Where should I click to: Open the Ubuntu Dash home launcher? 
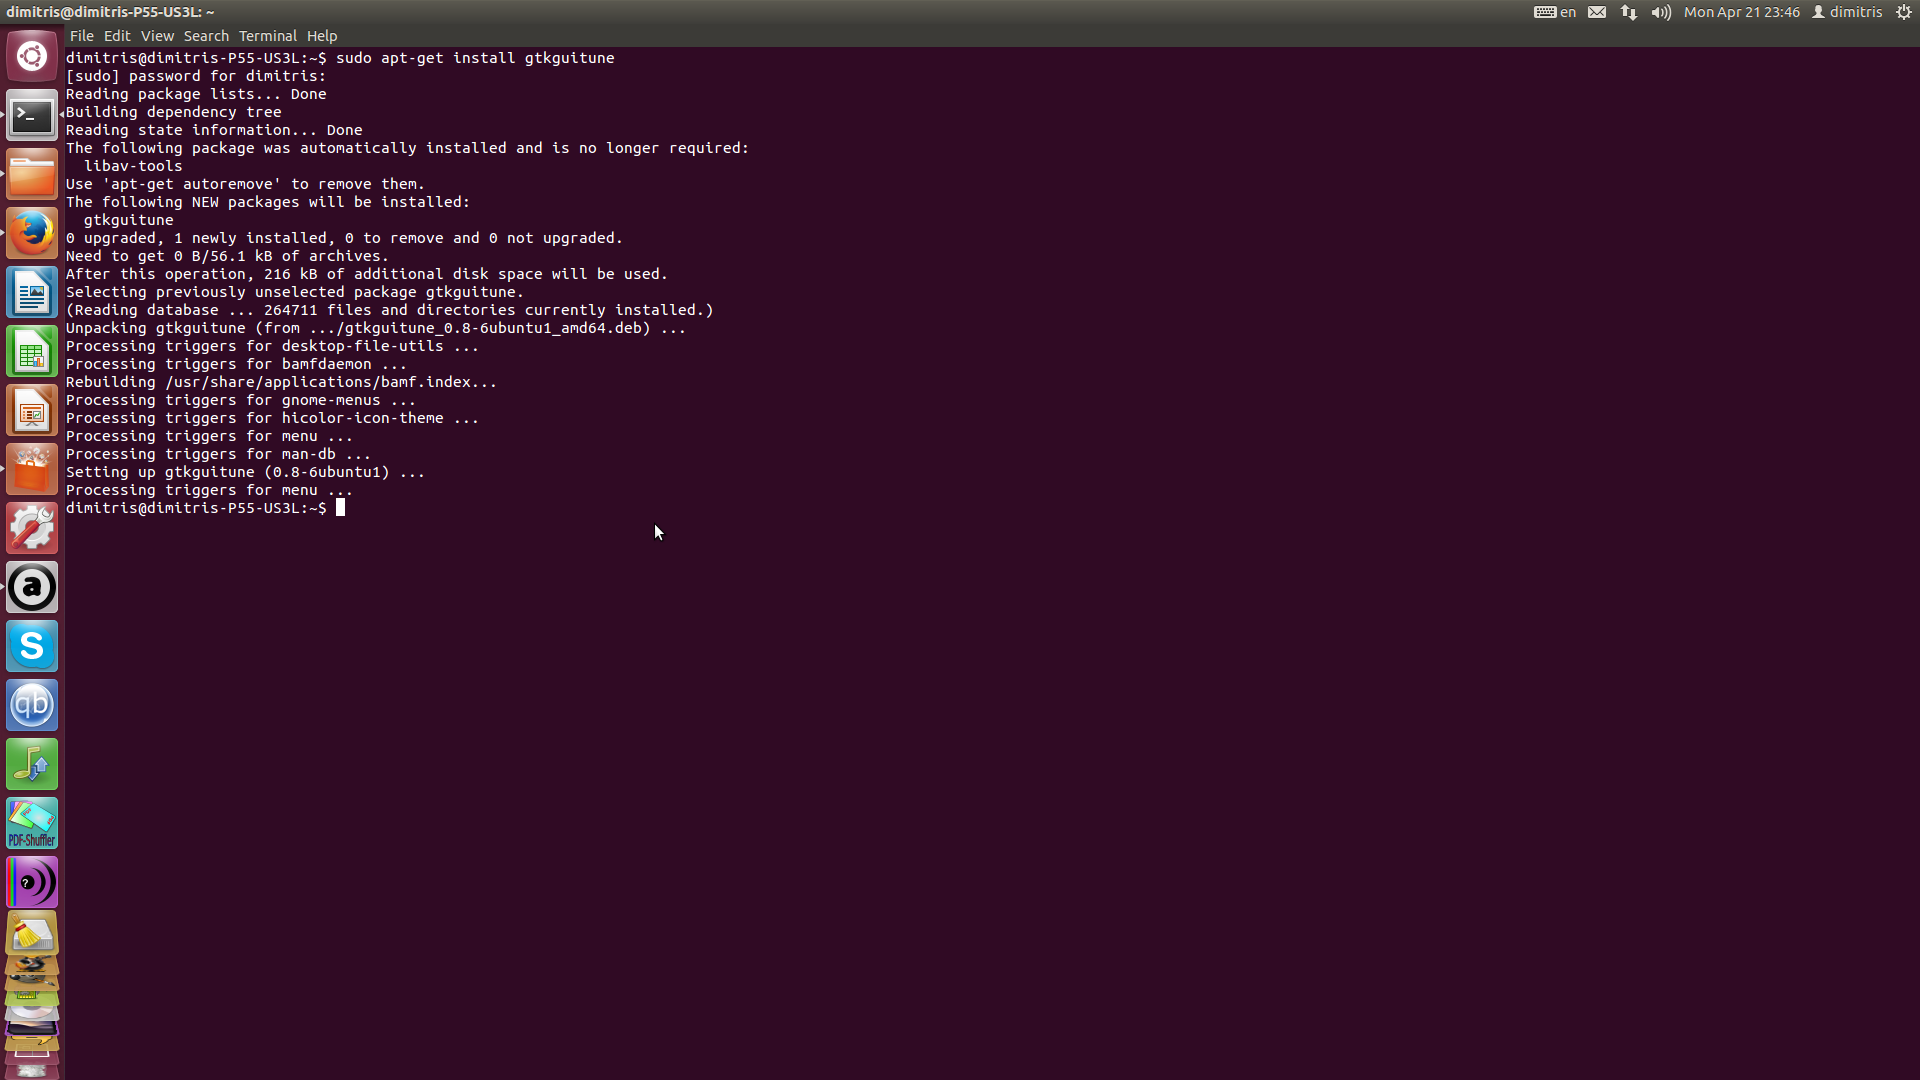click(x=32, y=57)
